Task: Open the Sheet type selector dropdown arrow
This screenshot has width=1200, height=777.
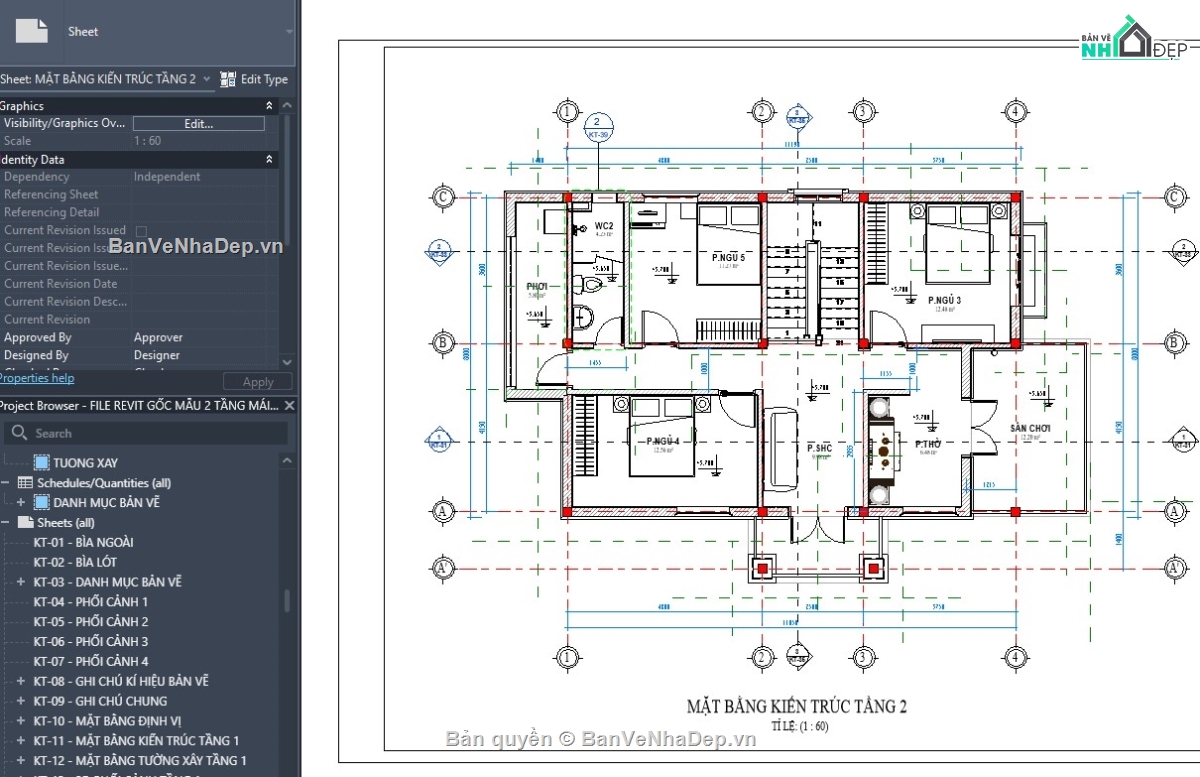Action: 290,32
